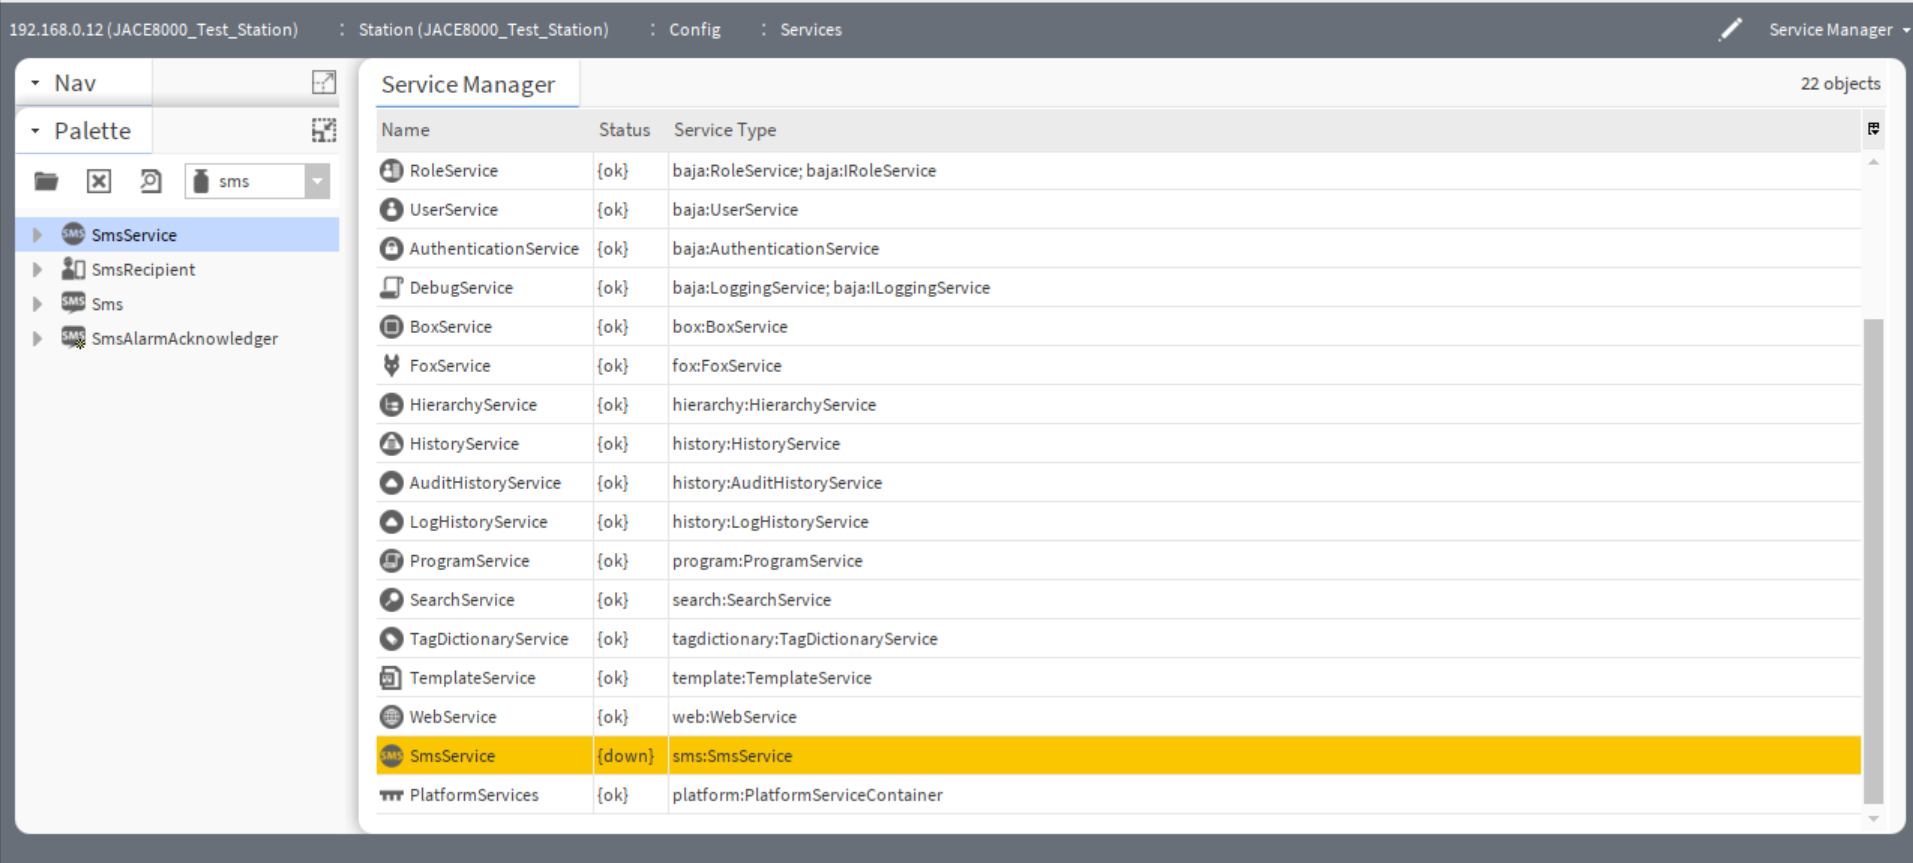Click the open palette folder icon
Screen dimensions: 1913x863
point(46,181)
